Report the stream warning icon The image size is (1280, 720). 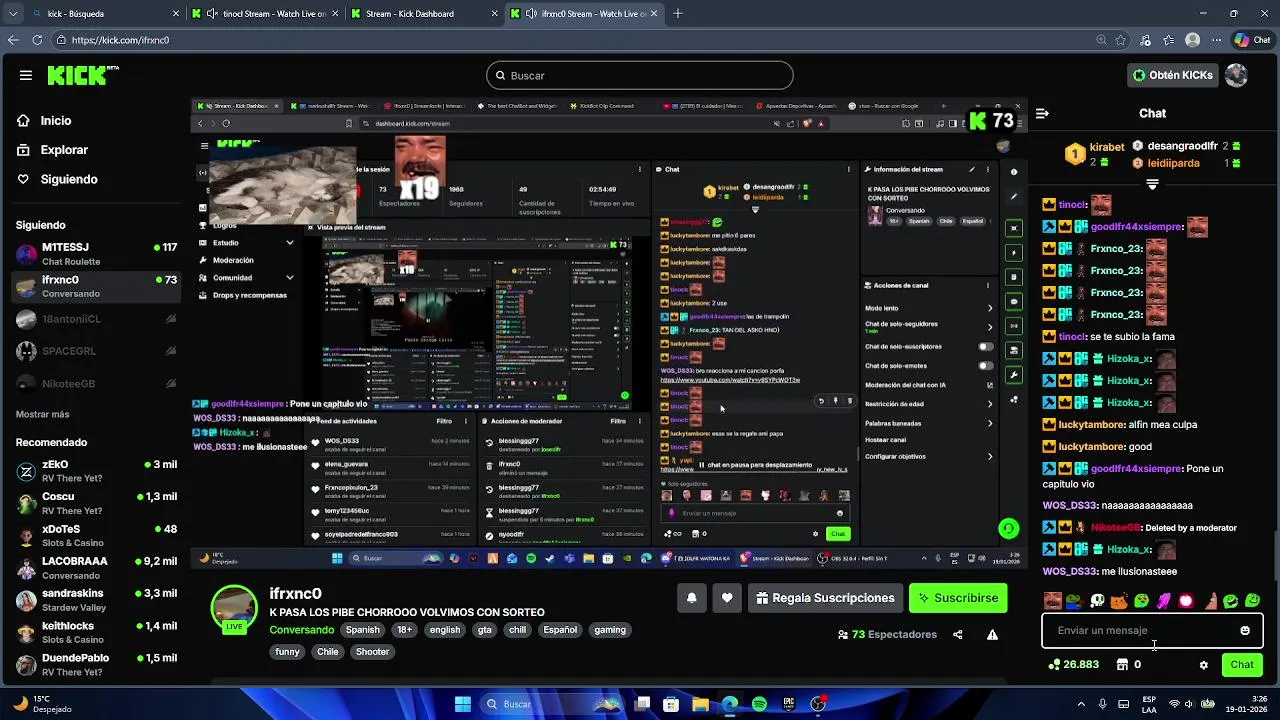pyautogui.click(x=992, y=635)
